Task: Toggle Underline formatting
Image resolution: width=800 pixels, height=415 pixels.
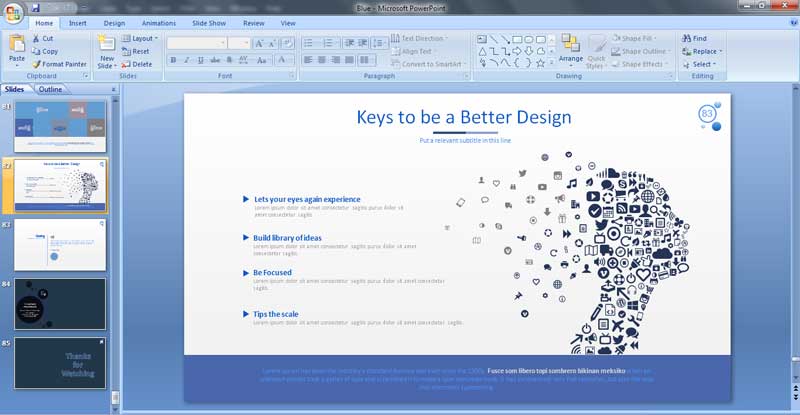Action: (201, 60)
